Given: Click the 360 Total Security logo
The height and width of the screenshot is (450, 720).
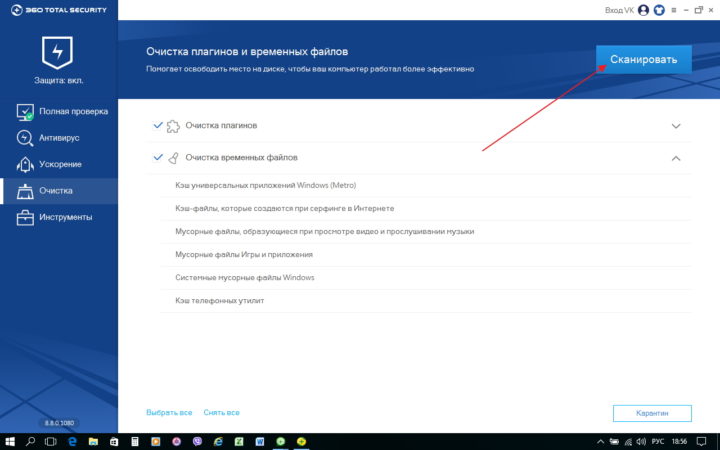Looking at the screenshot, I should point(58,10).
